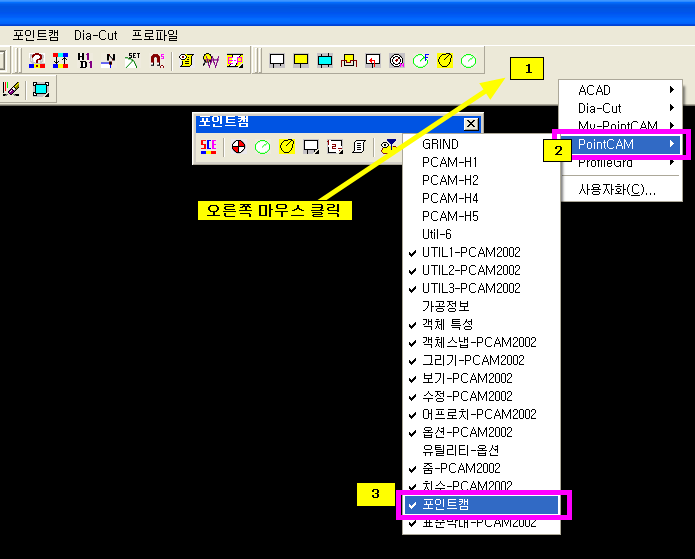Enable the 가공정보 toolbar entry
The height and width of the screenshot is (559, 695).
[481, 306]
